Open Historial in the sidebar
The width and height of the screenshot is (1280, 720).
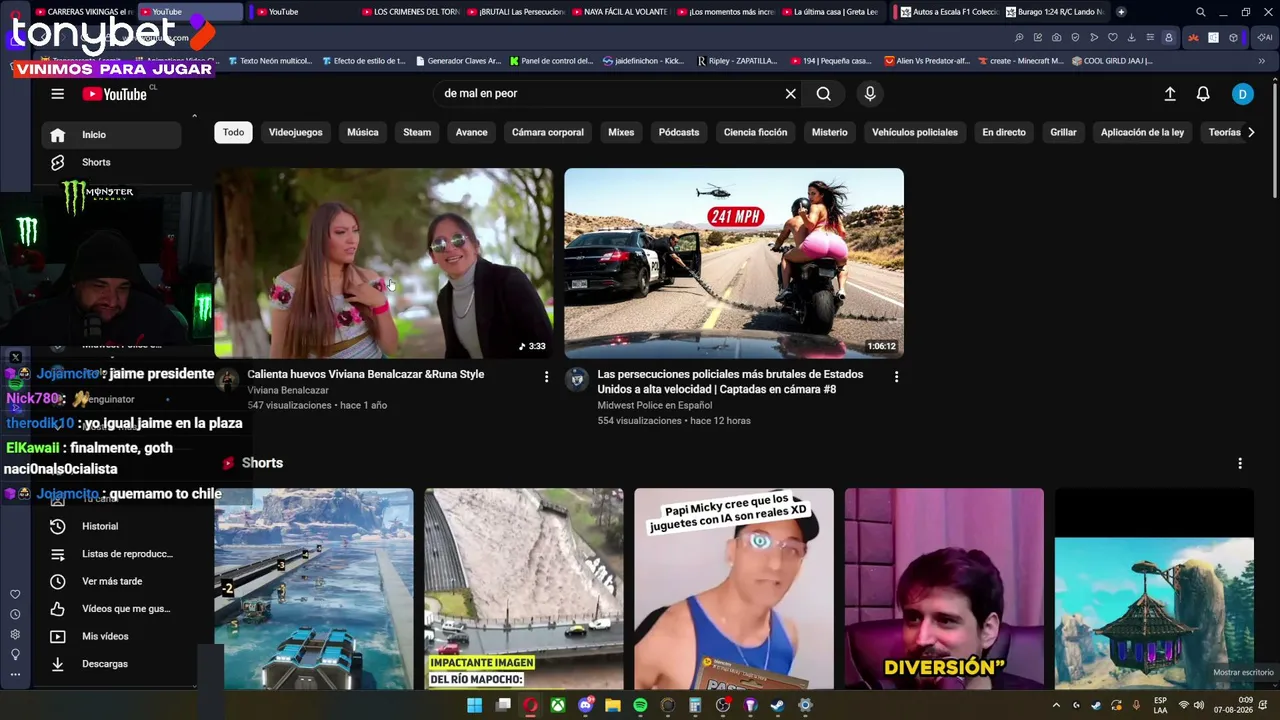tap(112, 526)
